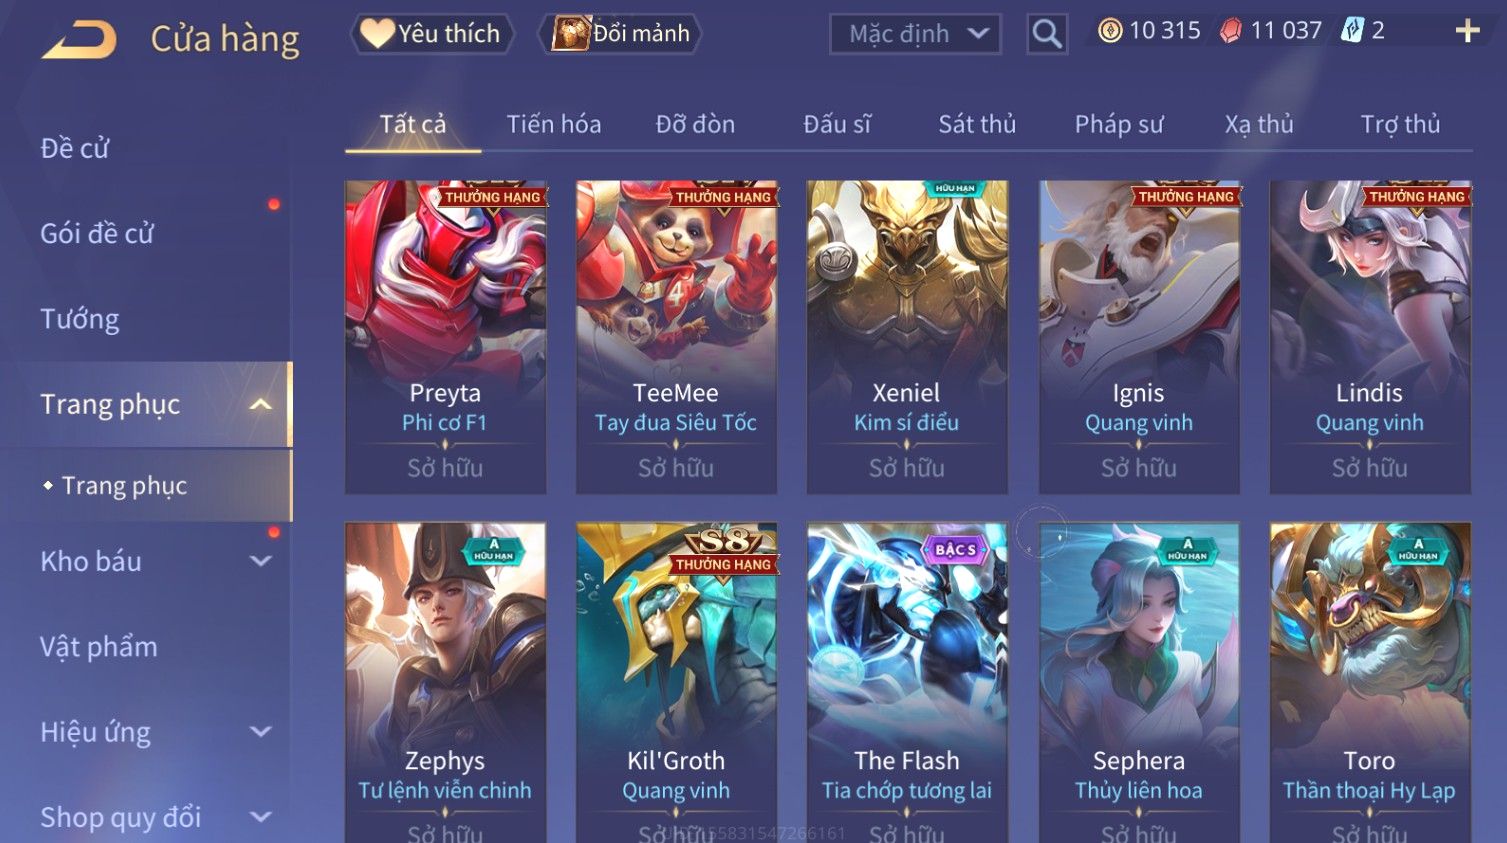The width and height of the screenshot is (1507, 843).
Task: Expand the Hiệu ứng sidebar section
Action: [x=261, y=732]
